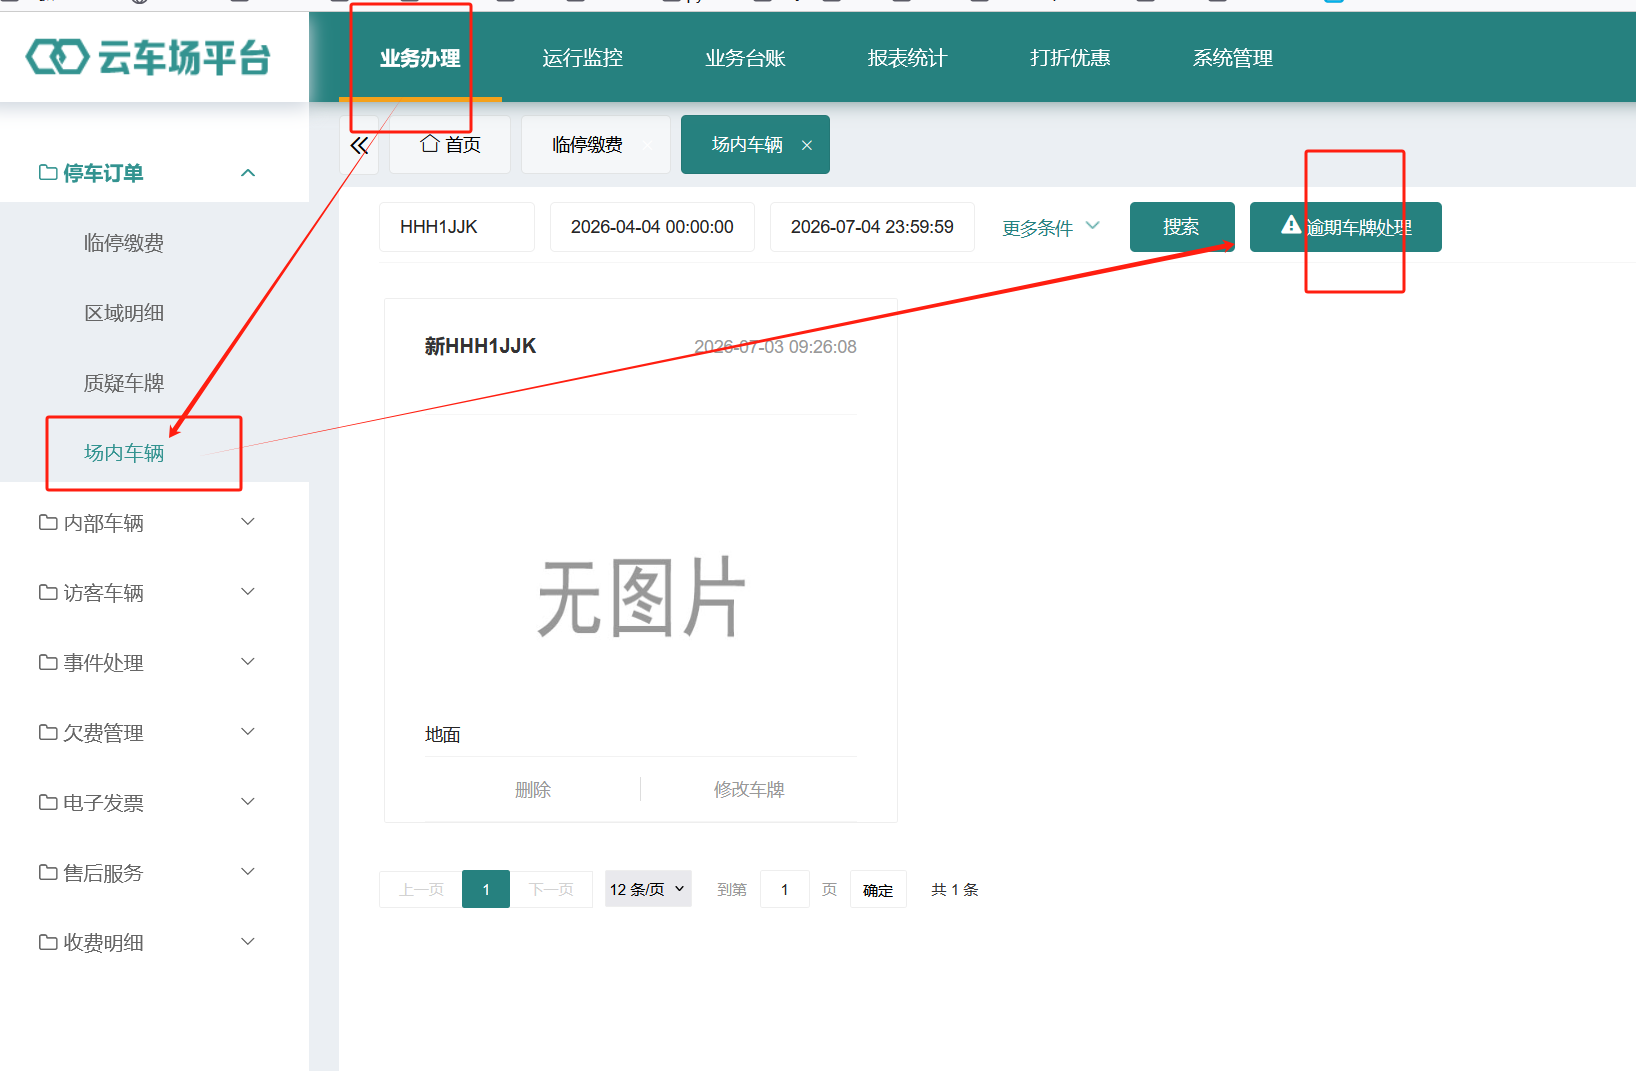This screenshot has height=1071, width=1636.
Task: Expand the 事件处理 chevron
Action: click(x=248, y=662)
